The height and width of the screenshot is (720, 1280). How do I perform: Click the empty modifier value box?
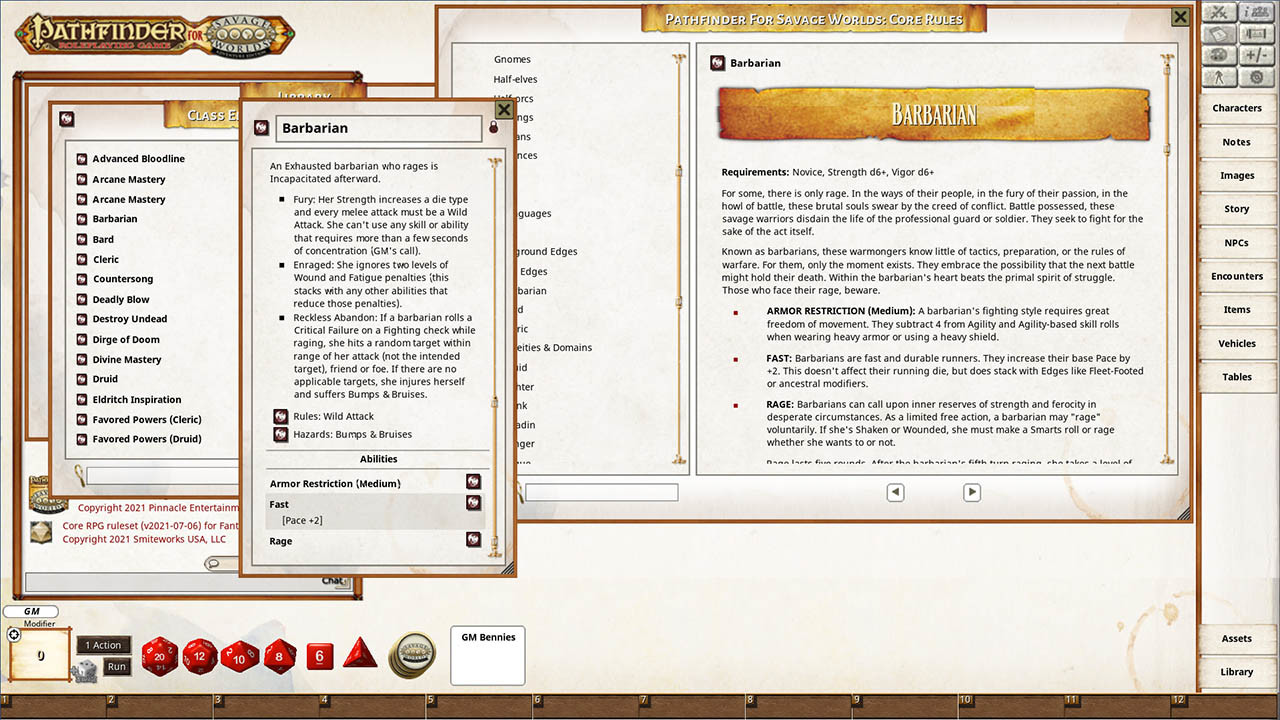click(x=40, y=655)
